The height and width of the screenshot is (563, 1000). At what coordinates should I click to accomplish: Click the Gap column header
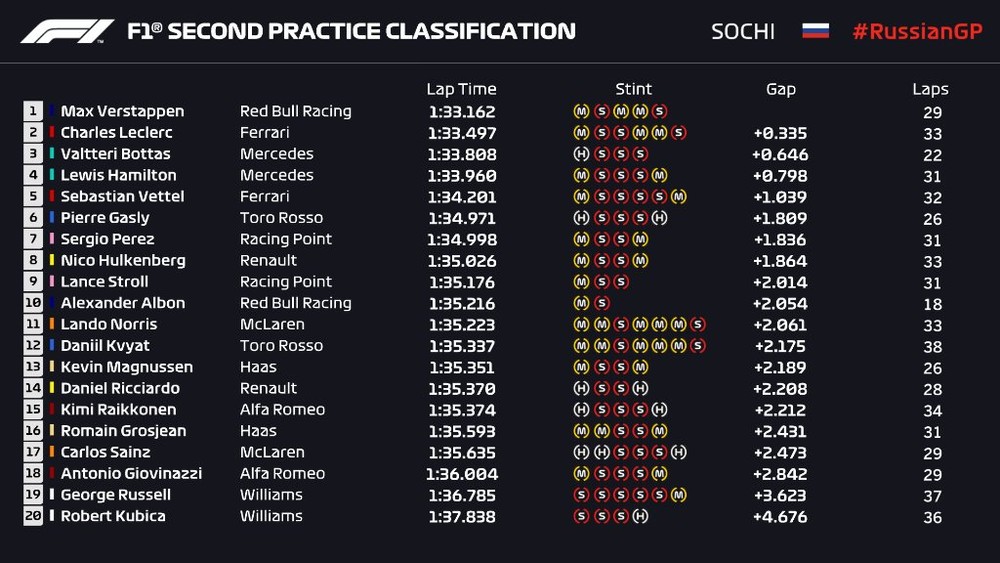[x=781, y=89]
